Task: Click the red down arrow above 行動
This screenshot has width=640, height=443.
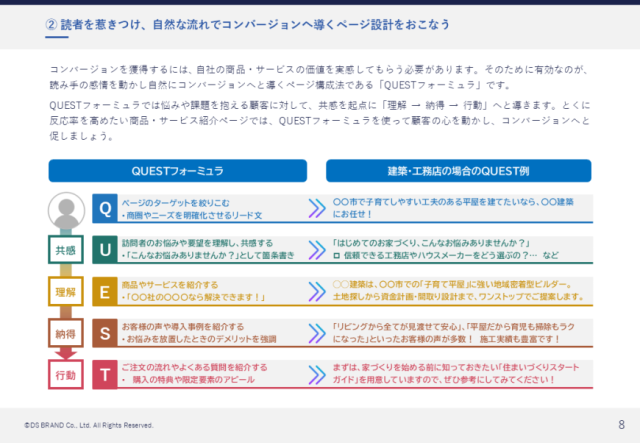Action: tap(66, 354)
